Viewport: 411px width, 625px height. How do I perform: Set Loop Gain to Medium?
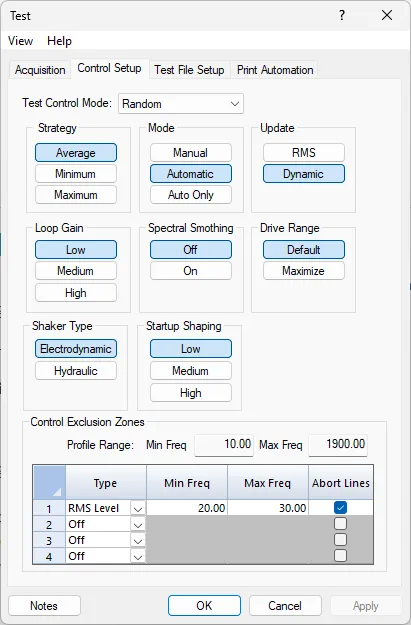pos(76,271)
